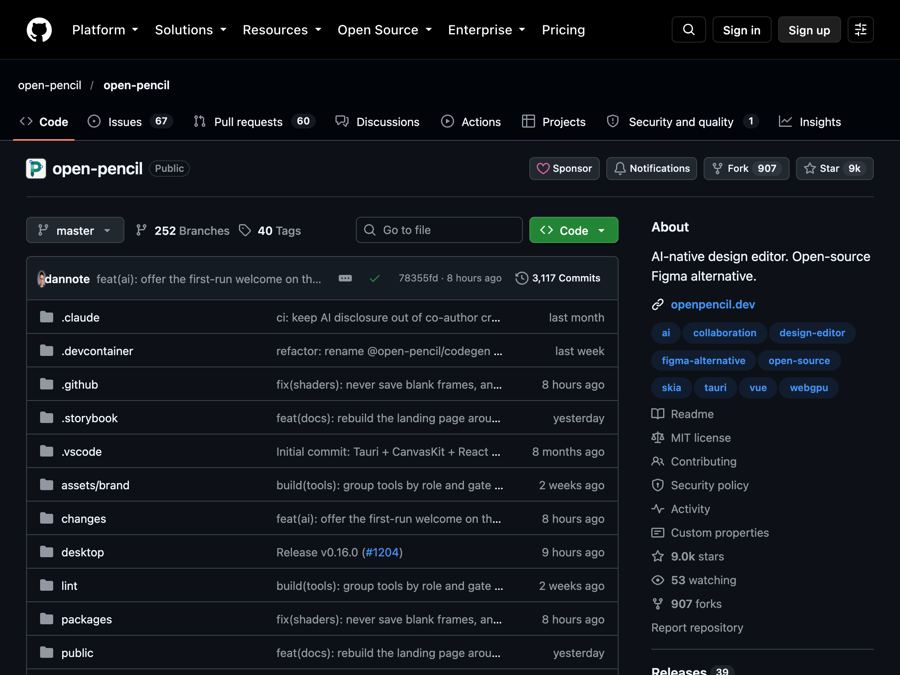This screenshot has height=675, width=900.
Task: Click the watching eye icon
Action: tap(658, 580)
